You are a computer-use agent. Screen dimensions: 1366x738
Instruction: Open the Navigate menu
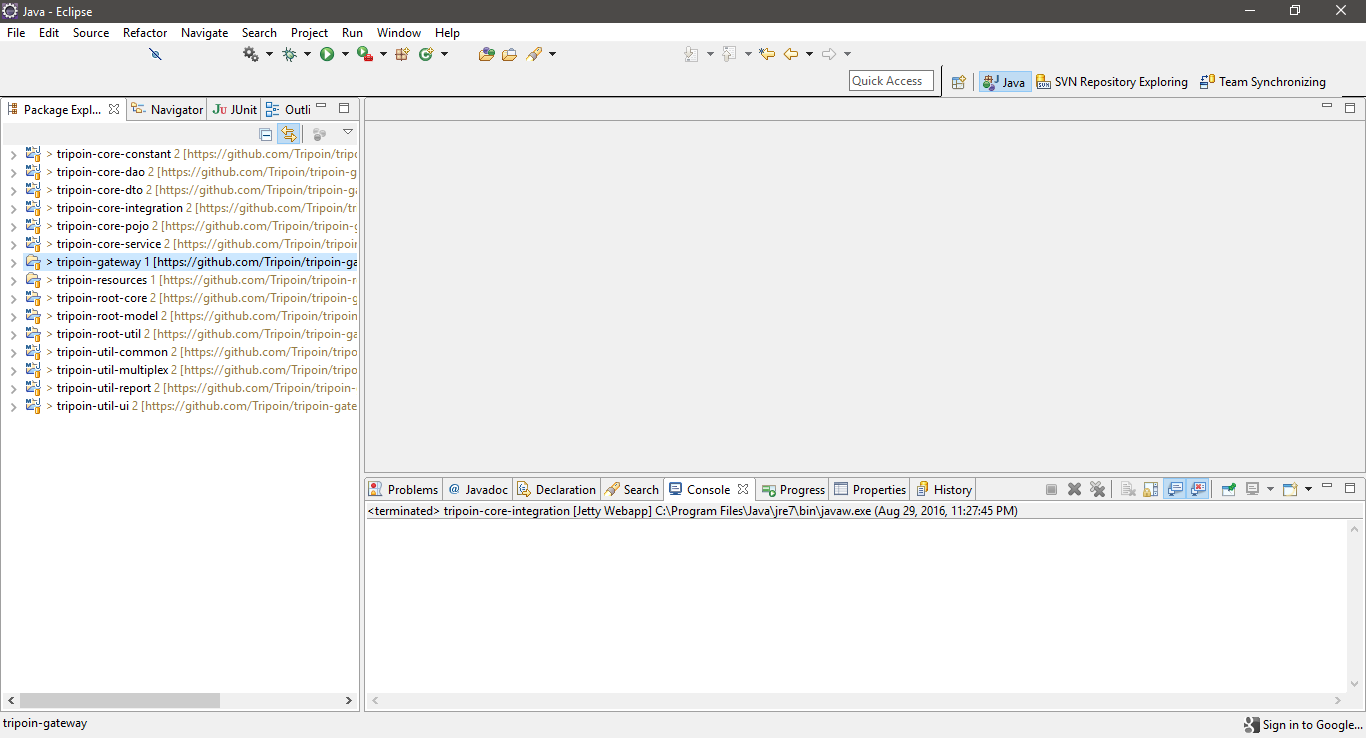click(204, 33)
